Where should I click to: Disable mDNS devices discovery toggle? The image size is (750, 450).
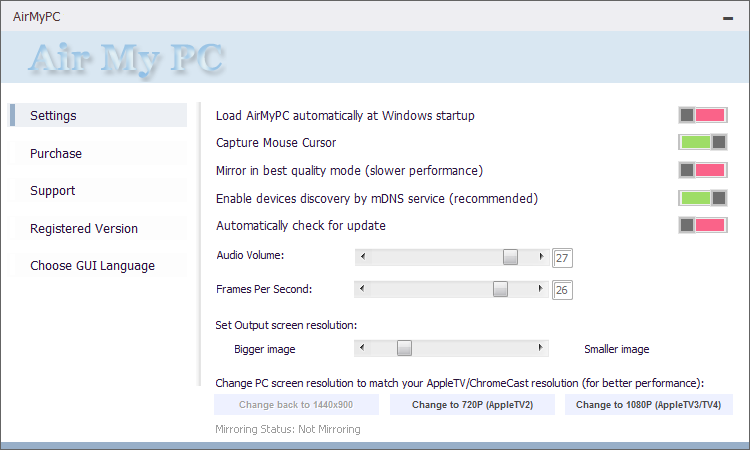coord(703,198)
